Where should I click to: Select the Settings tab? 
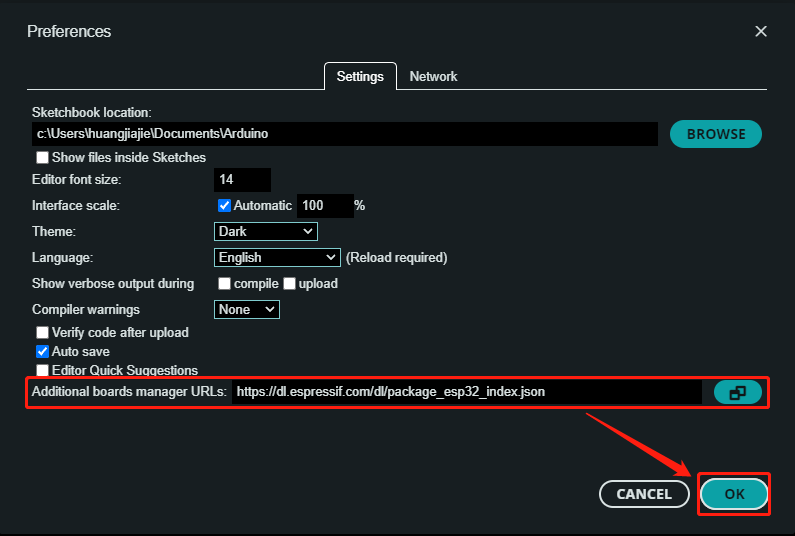pos(360,76)
